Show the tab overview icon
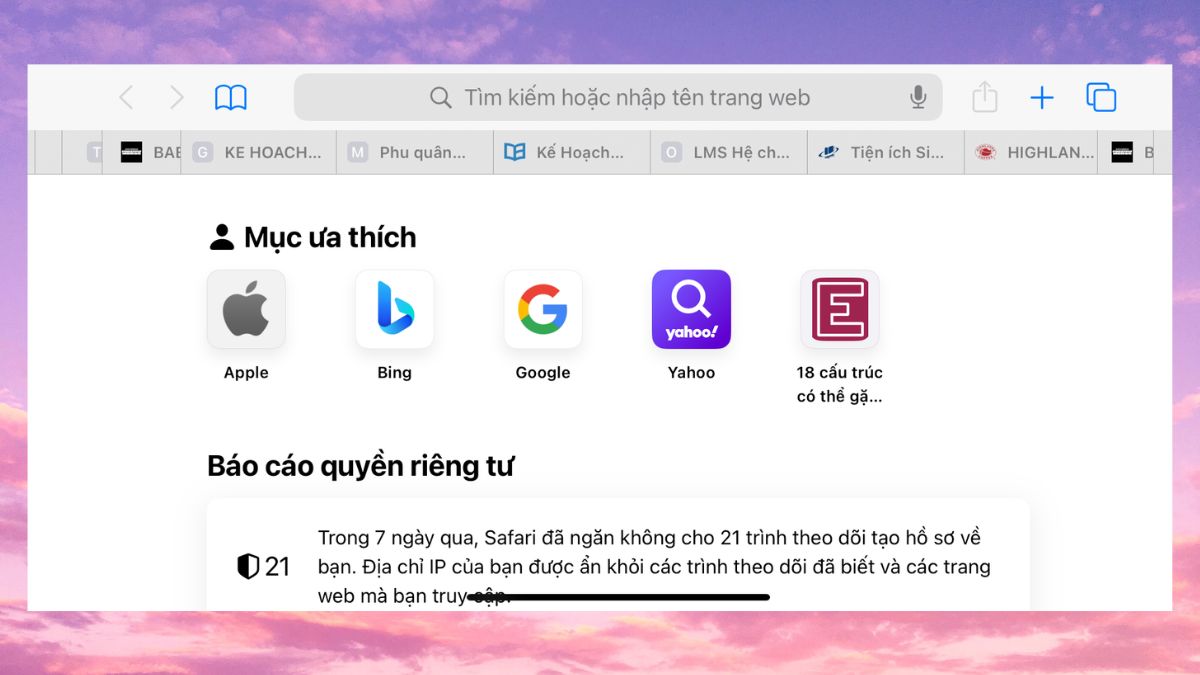 pos(1101,97)
